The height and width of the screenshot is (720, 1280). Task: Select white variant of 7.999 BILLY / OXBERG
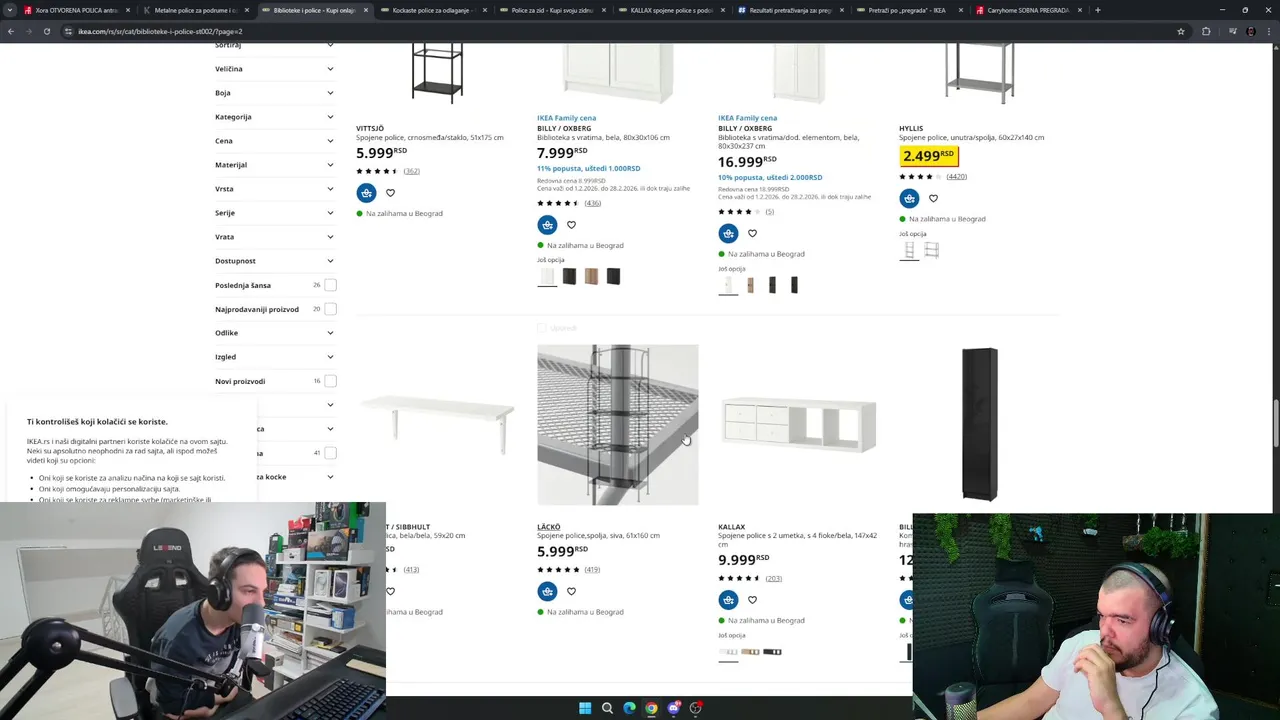click(547, 276)
